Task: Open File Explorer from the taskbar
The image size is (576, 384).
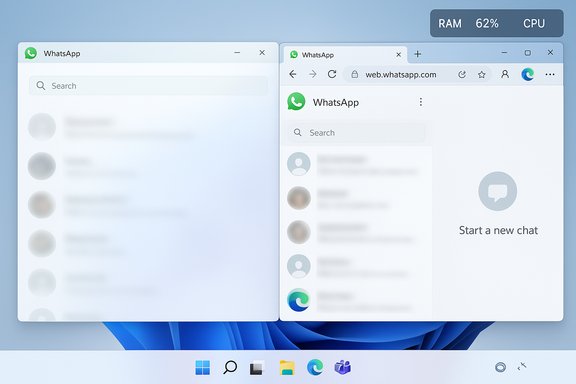Action: click(287, 368)
